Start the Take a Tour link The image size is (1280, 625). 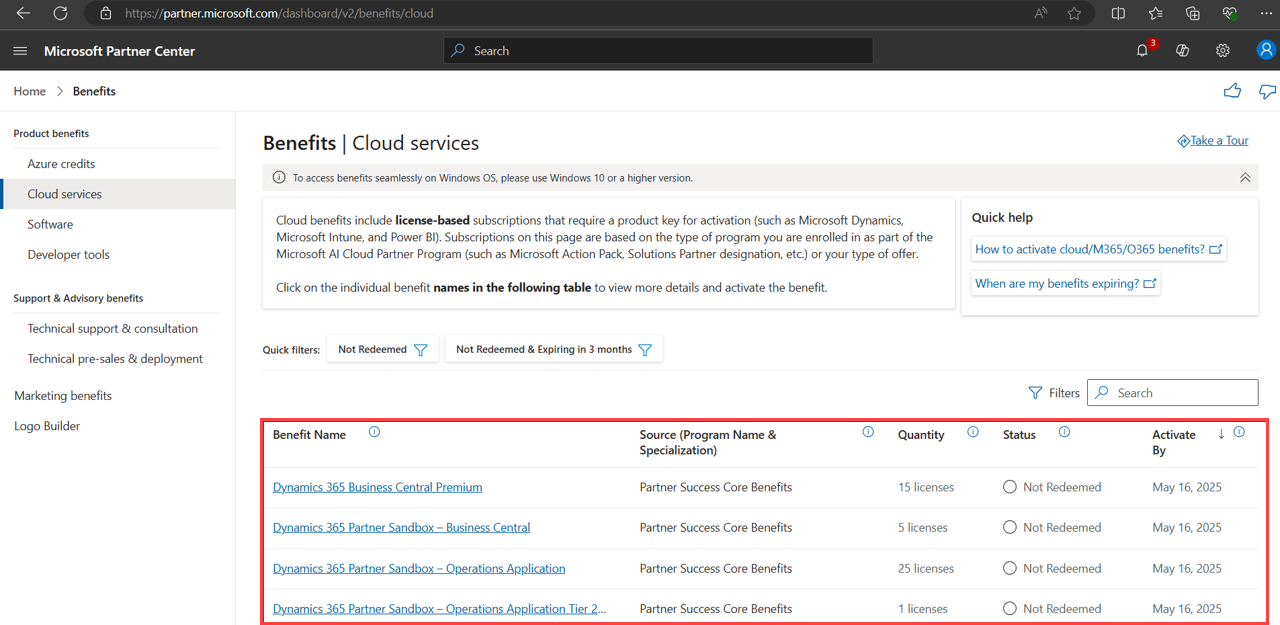coord(1213,141)
